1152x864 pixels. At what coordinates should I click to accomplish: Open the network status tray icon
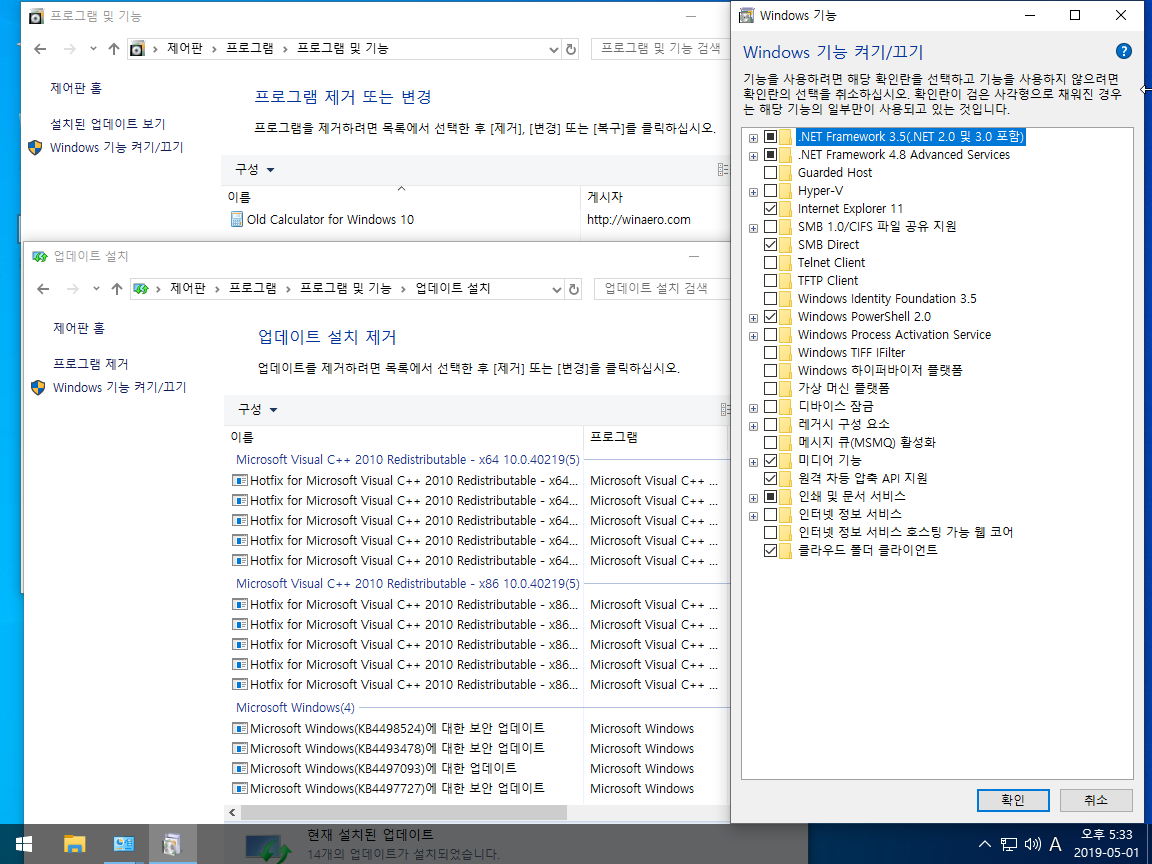click(x=1009, y=844)
